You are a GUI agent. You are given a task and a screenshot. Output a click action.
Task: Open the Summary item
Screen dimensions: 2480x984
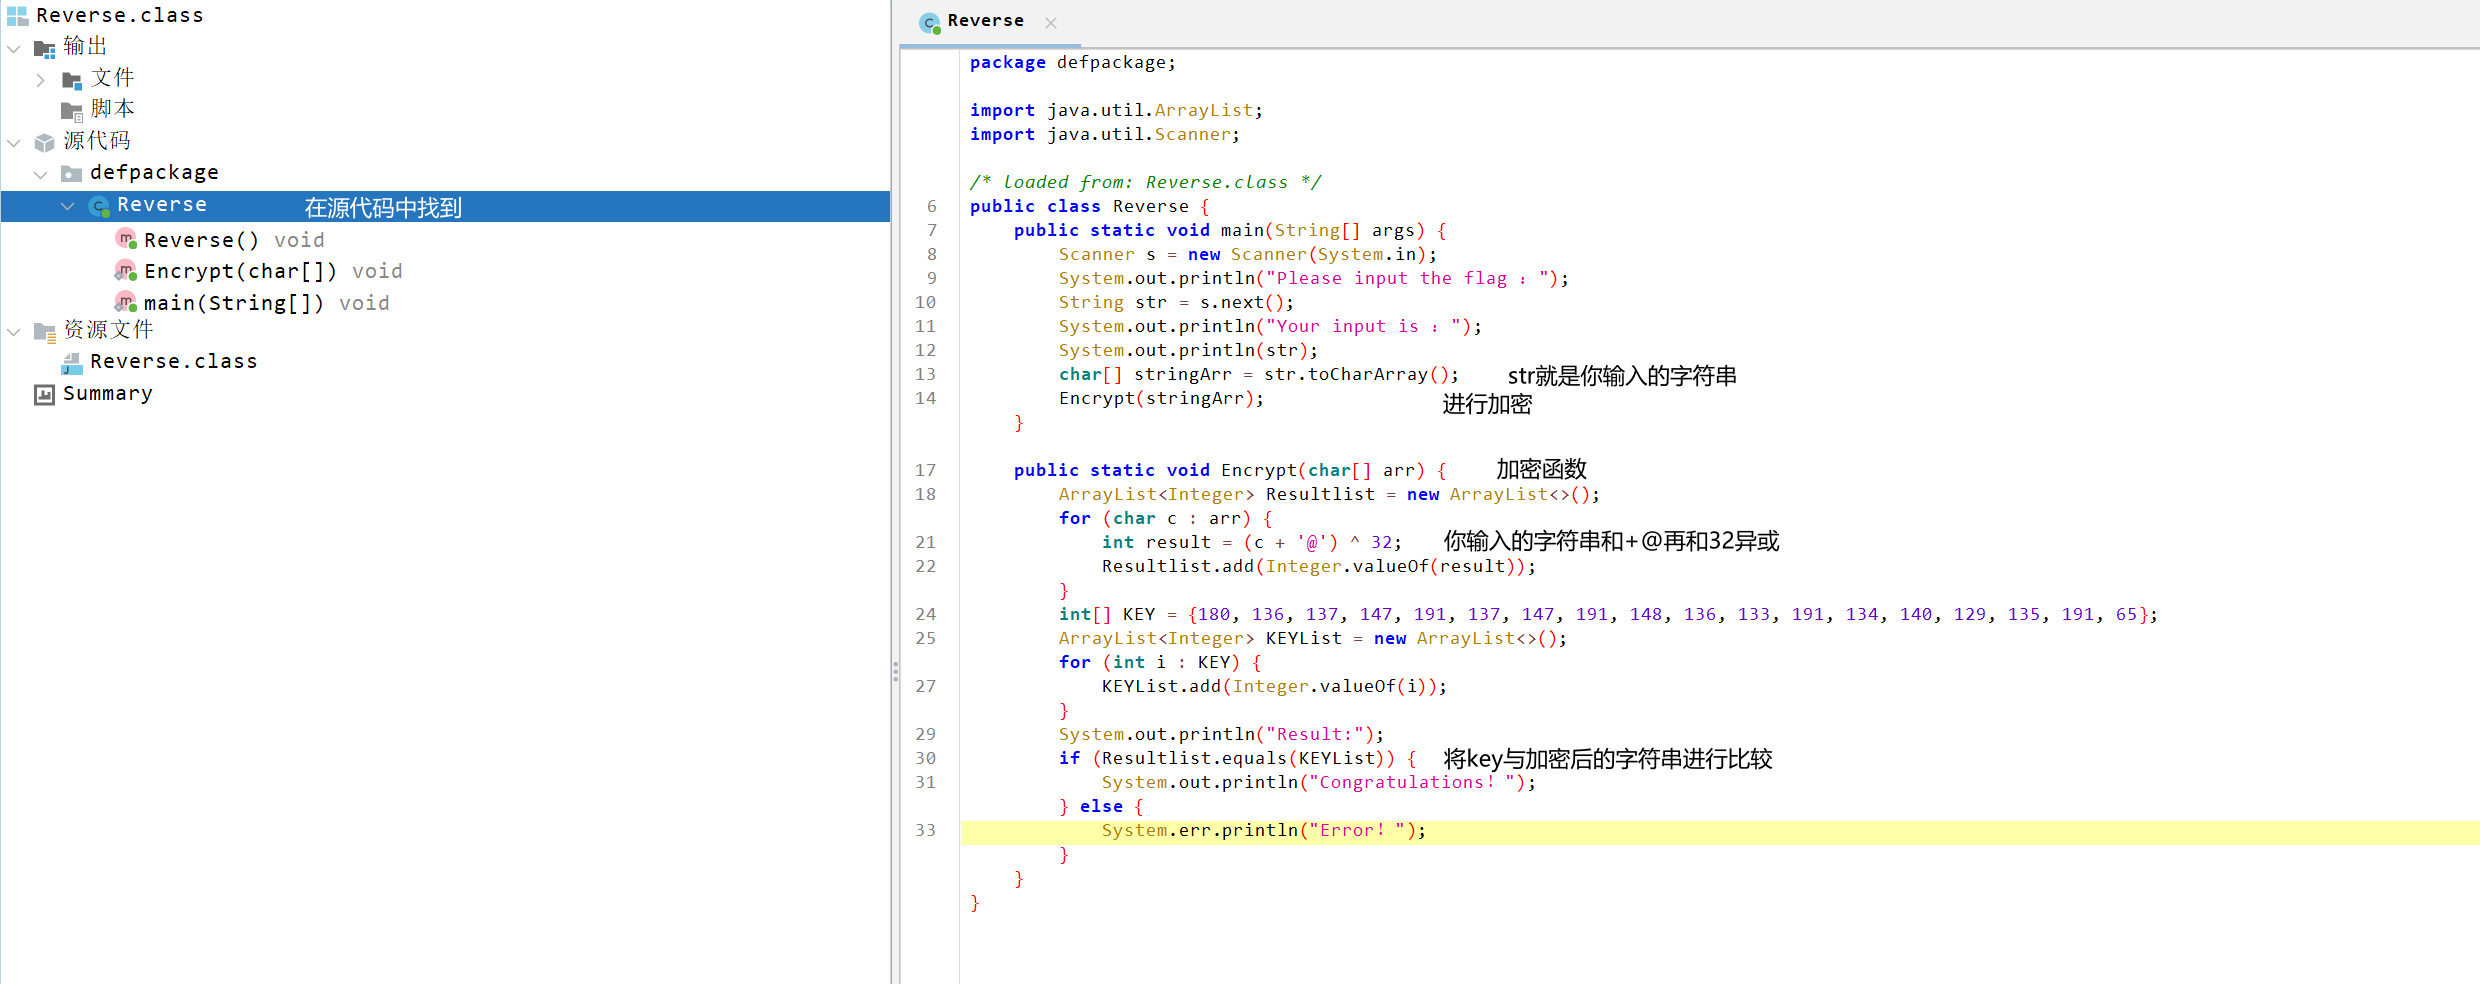point(107,394)
